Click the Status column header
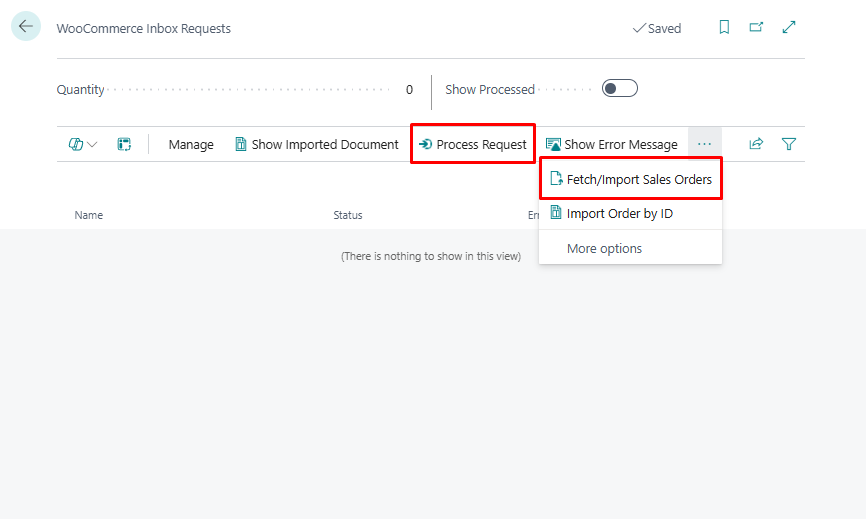 tap(348, 215)
